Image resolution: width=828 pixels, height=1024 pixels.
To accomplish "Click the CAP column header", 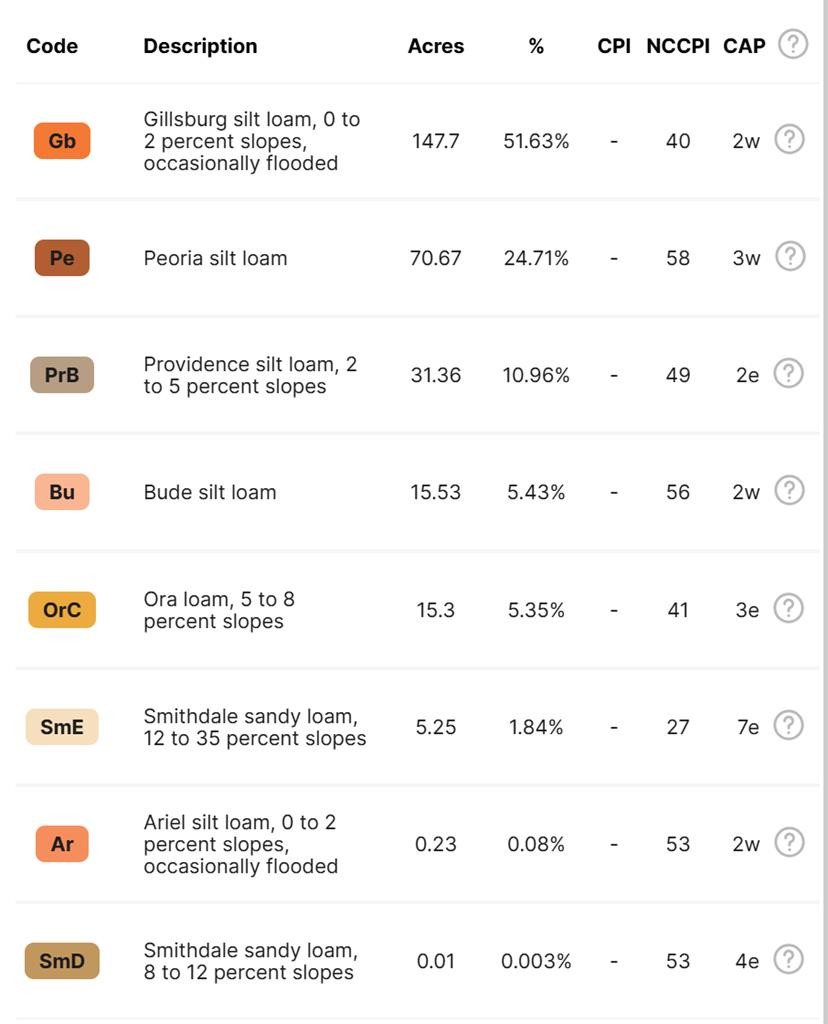I will coord(745,46).
